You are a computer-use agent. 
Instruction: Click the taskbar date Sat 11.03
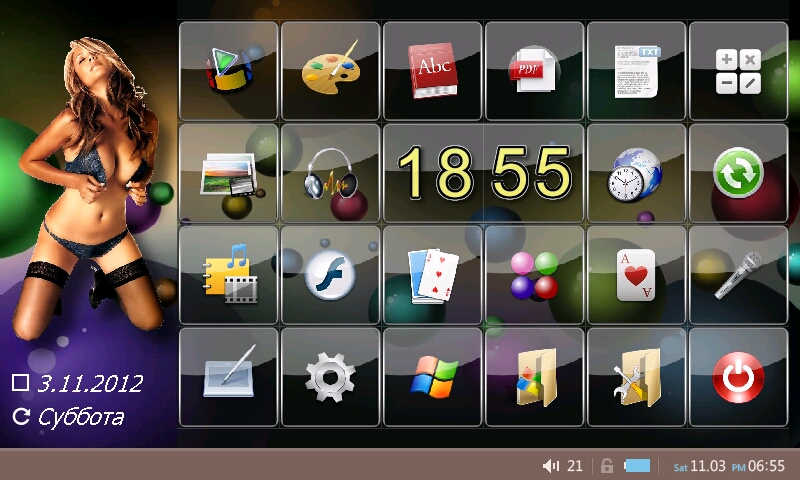point(699,466)
